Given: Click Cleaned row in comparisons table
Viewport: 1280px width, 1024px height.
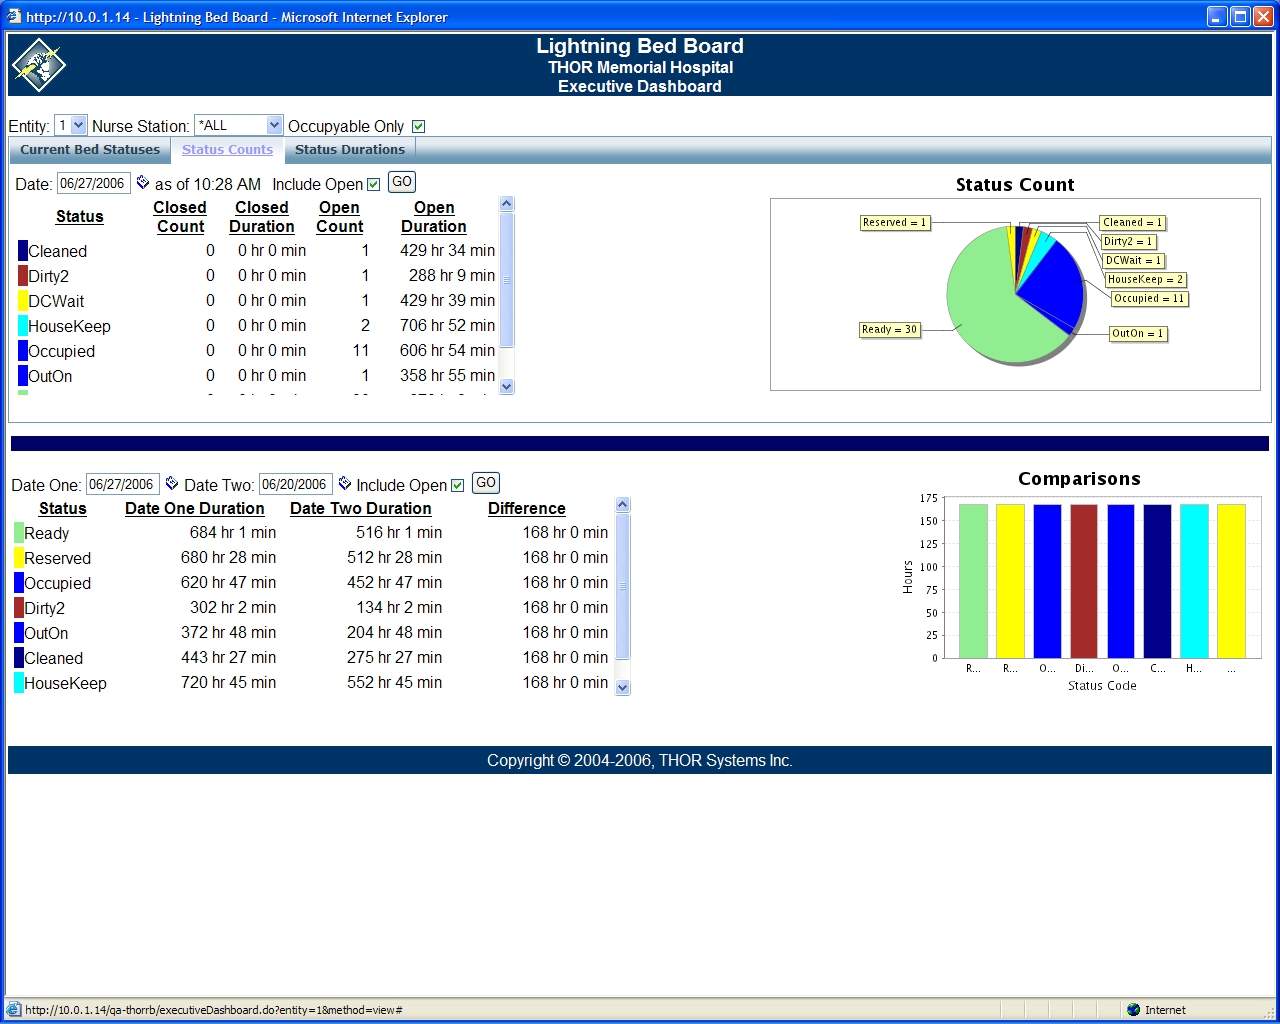Looking at the screenshot, I should click(x=312, y=658).
